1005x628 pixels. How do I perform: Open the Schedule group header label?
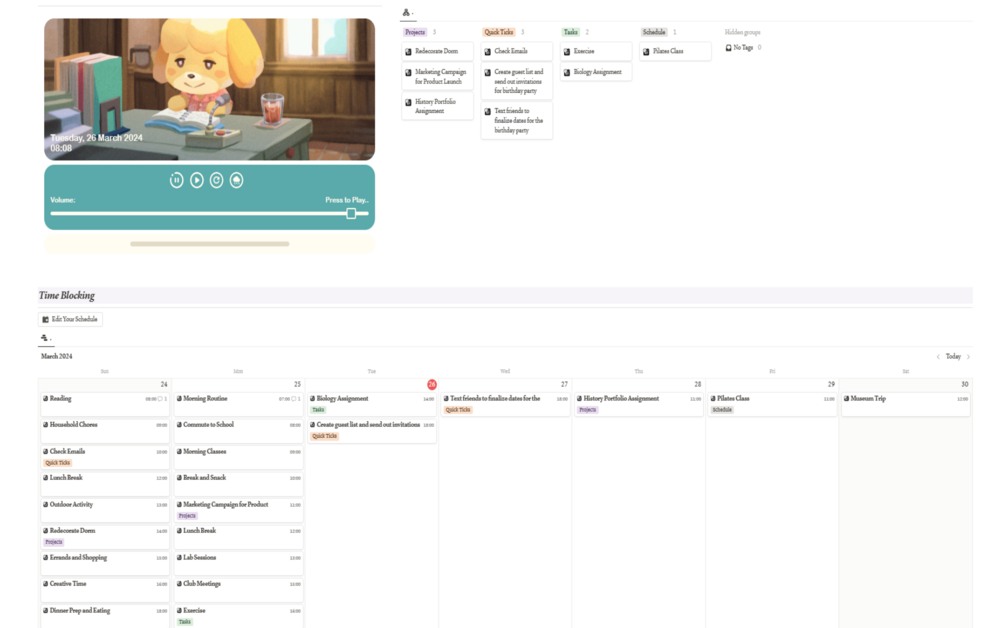coord(654,32)
